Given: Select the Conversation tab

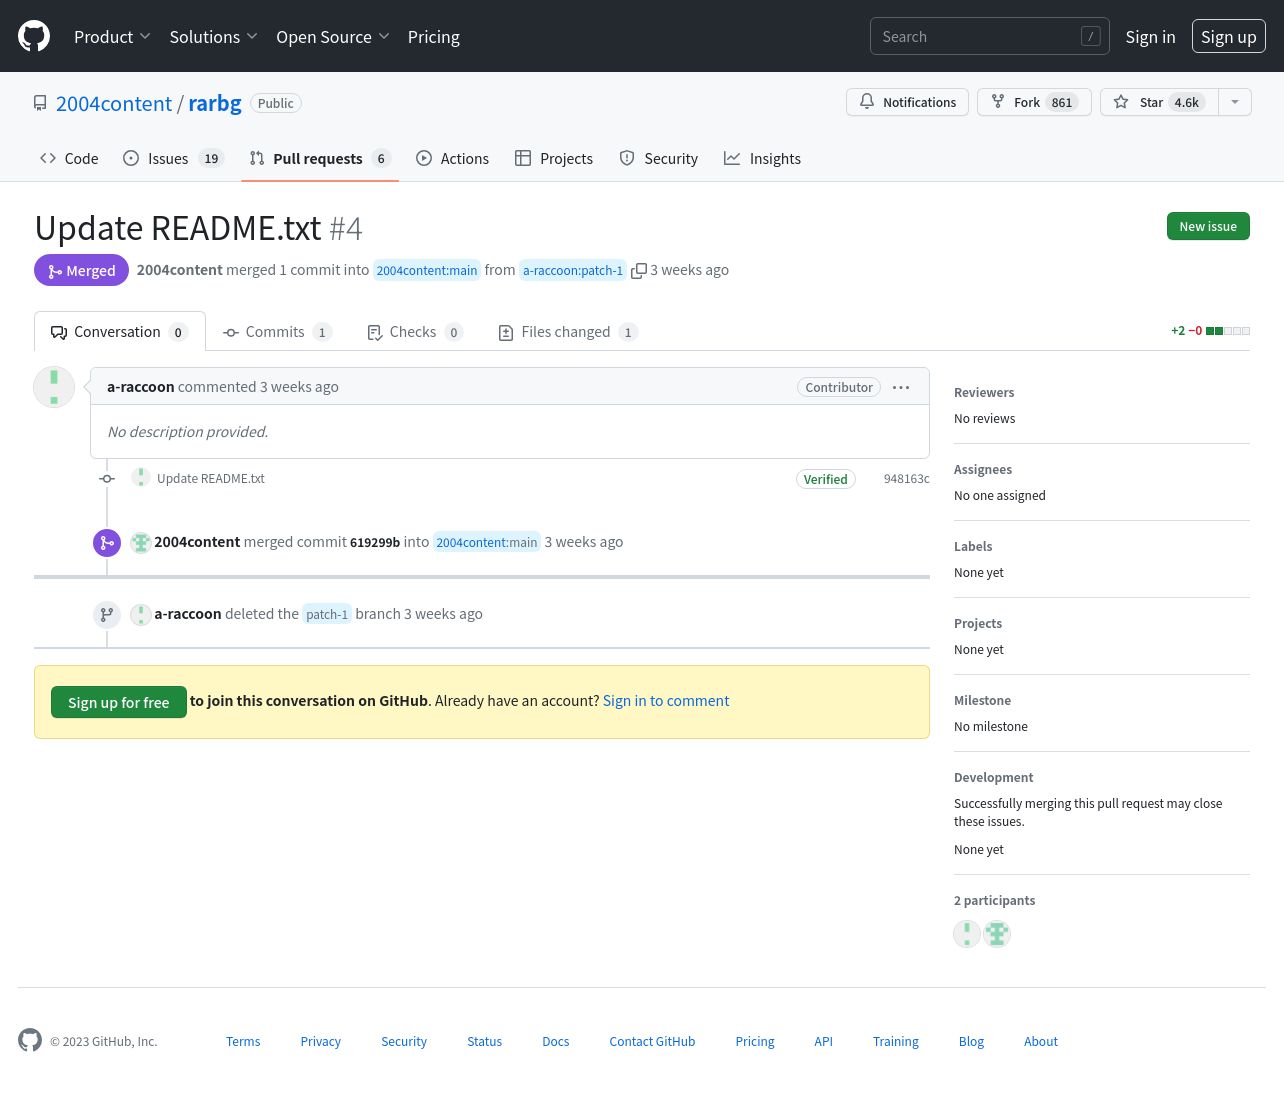Looking at the screenshot, I should coord(120,332).
